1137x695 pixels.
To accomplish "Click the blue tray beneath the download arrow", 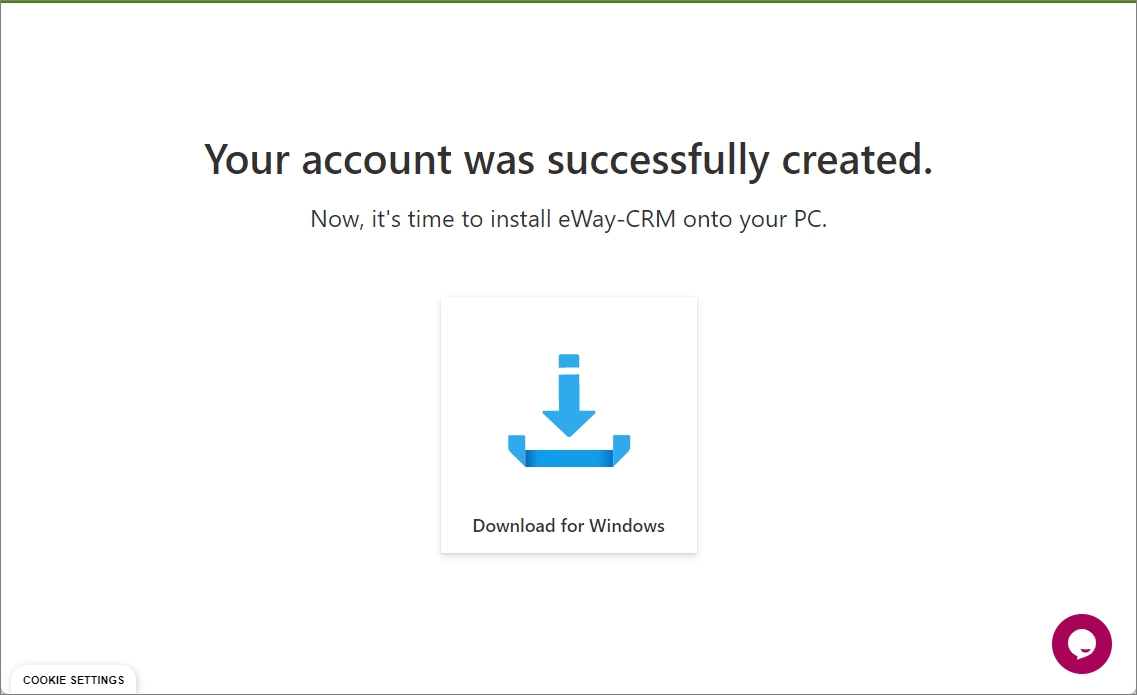I will (x=568, y=451).
